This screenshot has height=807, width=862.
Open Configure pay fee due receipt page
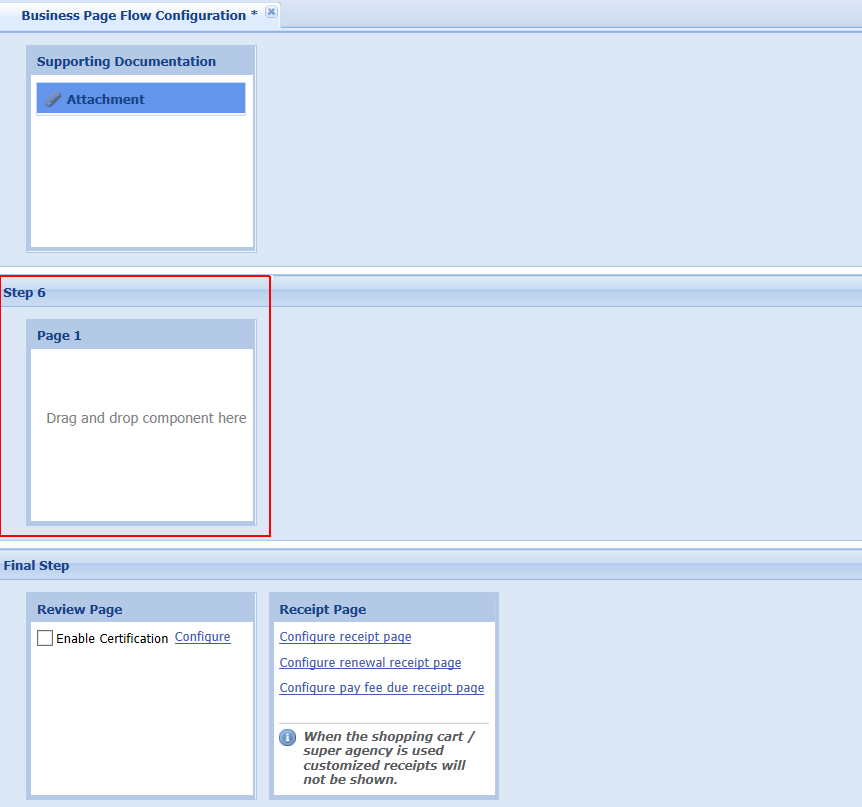(x=381, y=688)
